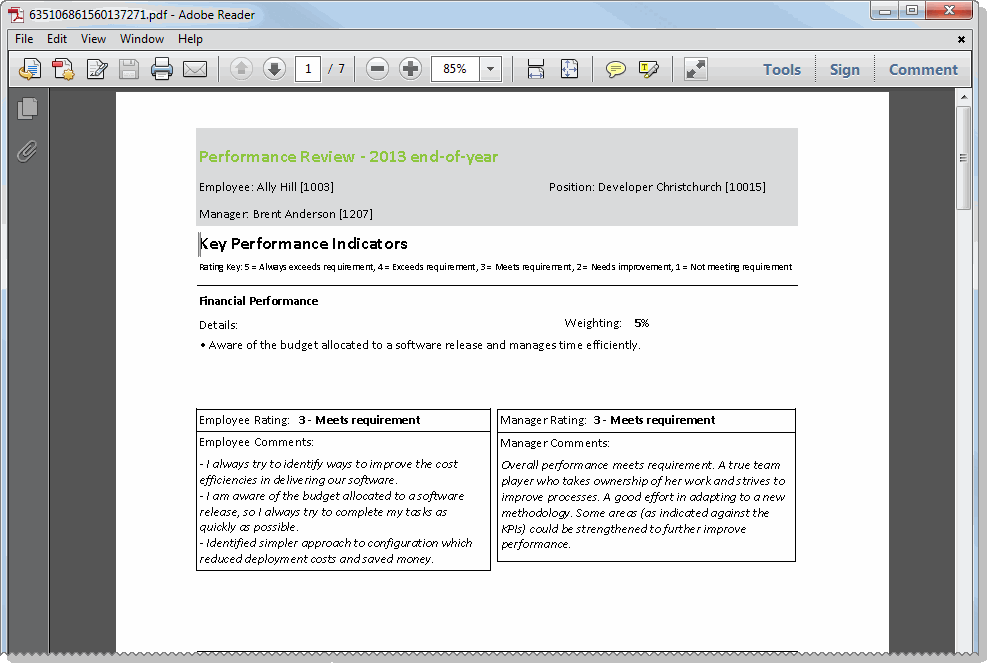Select the highlight text tool
Screen dimensions: 995x672
pyautogui.click(x=649, y=69)
